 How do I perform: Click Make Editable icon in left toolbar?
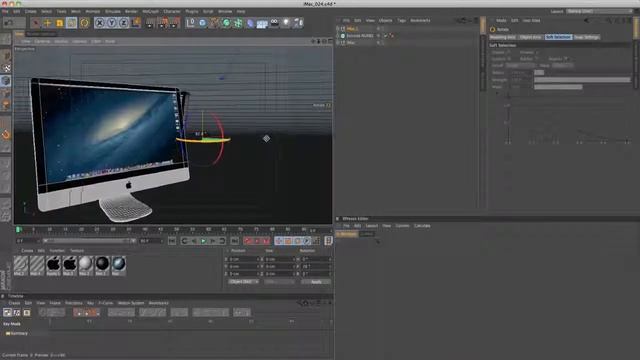tap(6, 40)
